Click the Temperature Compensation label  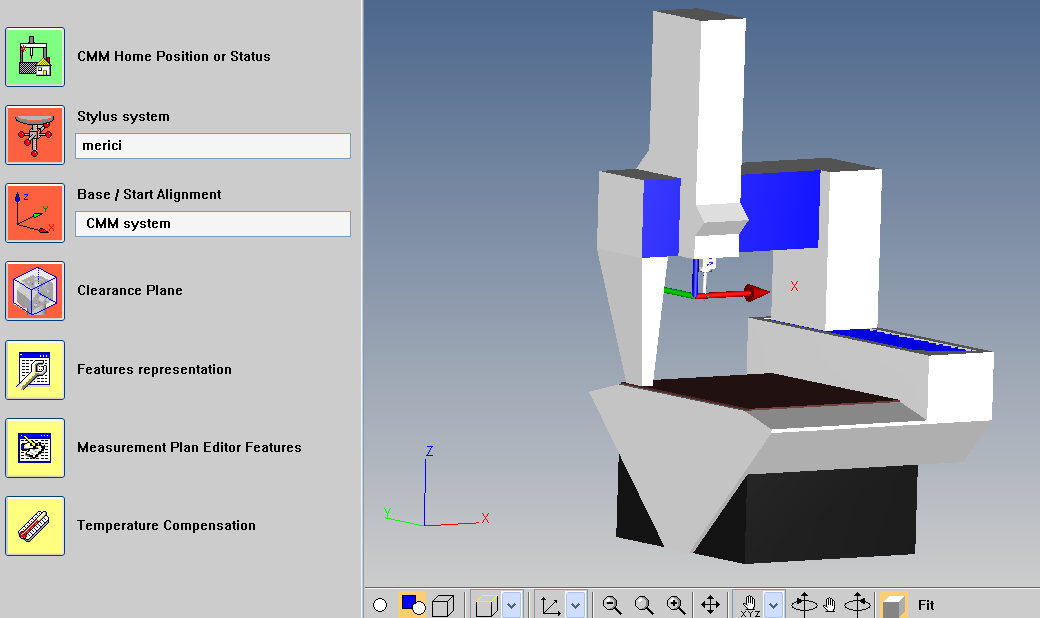(x=166, y=525)
